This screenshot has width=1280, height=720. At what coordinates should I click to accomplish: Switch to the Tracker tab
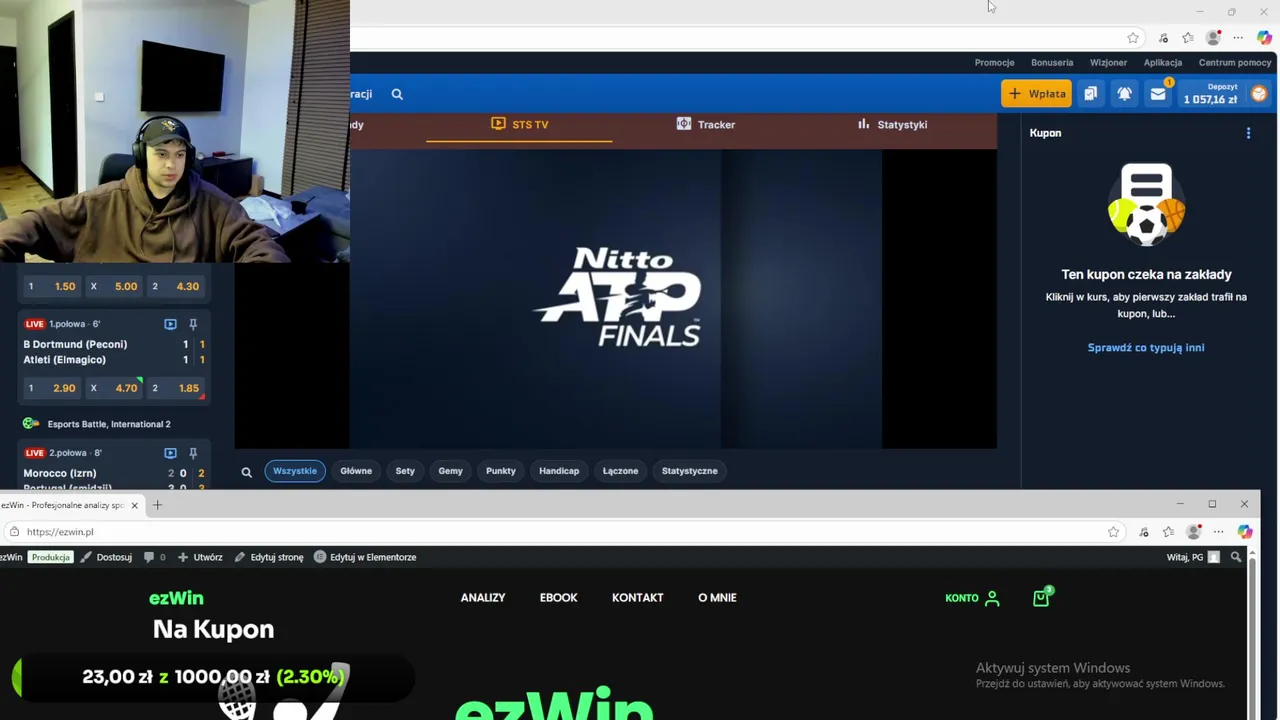pos(706,125)
